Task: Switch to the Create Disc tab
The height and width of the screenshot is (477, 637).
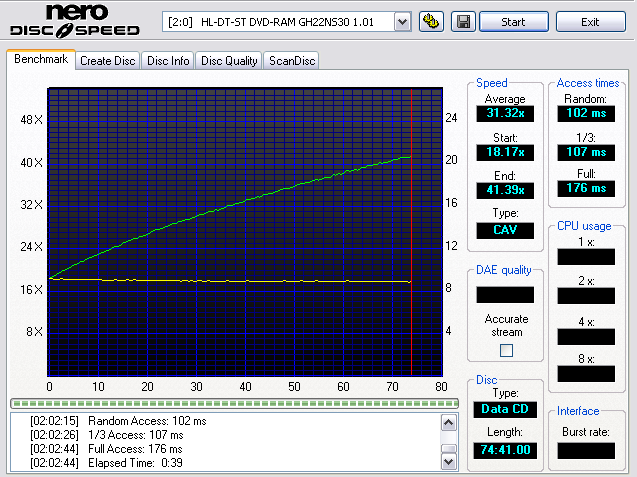Action: click(108, 61)
